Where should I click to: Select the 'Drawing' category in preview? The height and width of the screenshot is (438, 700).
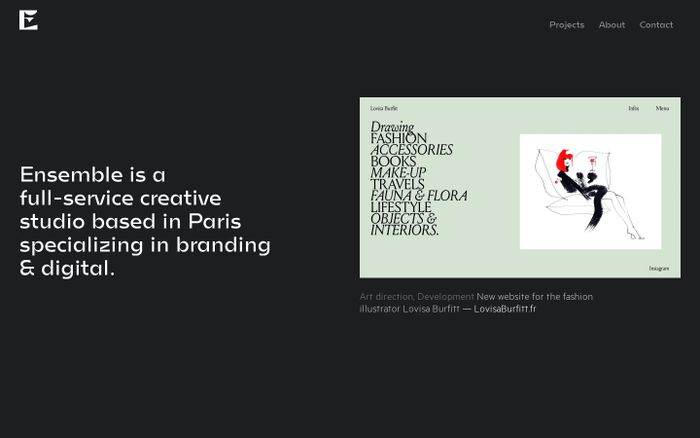(x=392, y=127)
